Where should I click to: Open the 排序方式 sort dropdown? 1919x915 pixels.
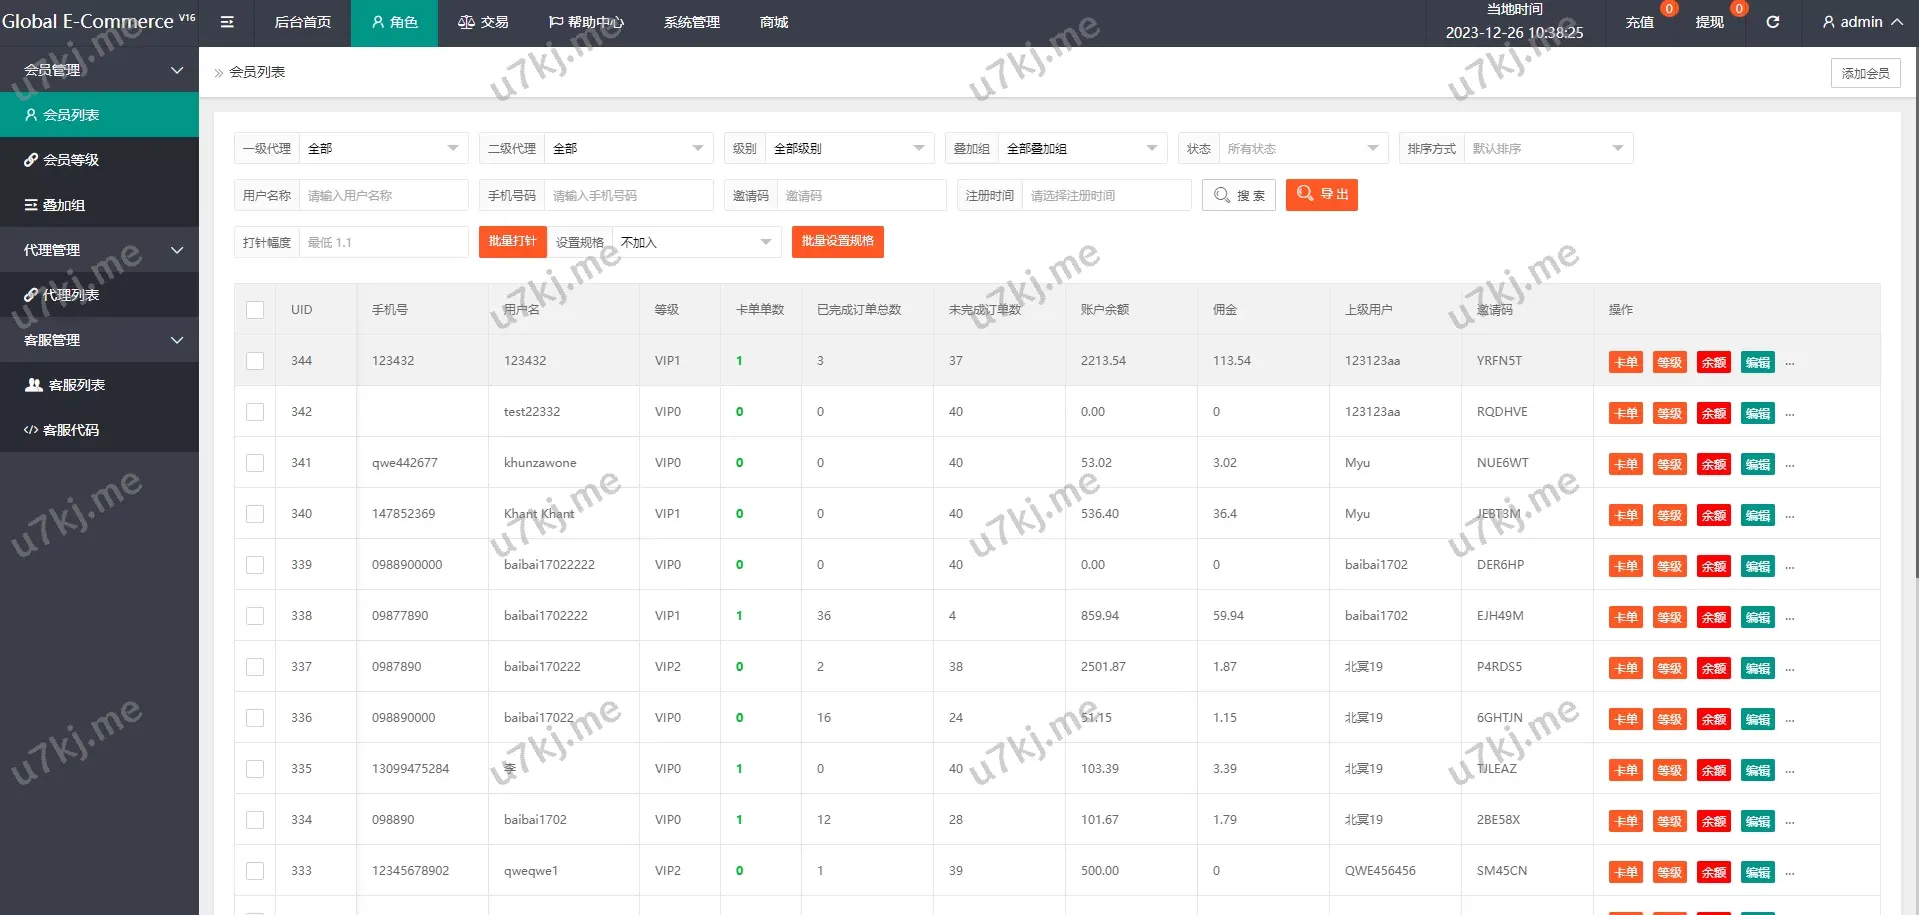coord(1547,149)
